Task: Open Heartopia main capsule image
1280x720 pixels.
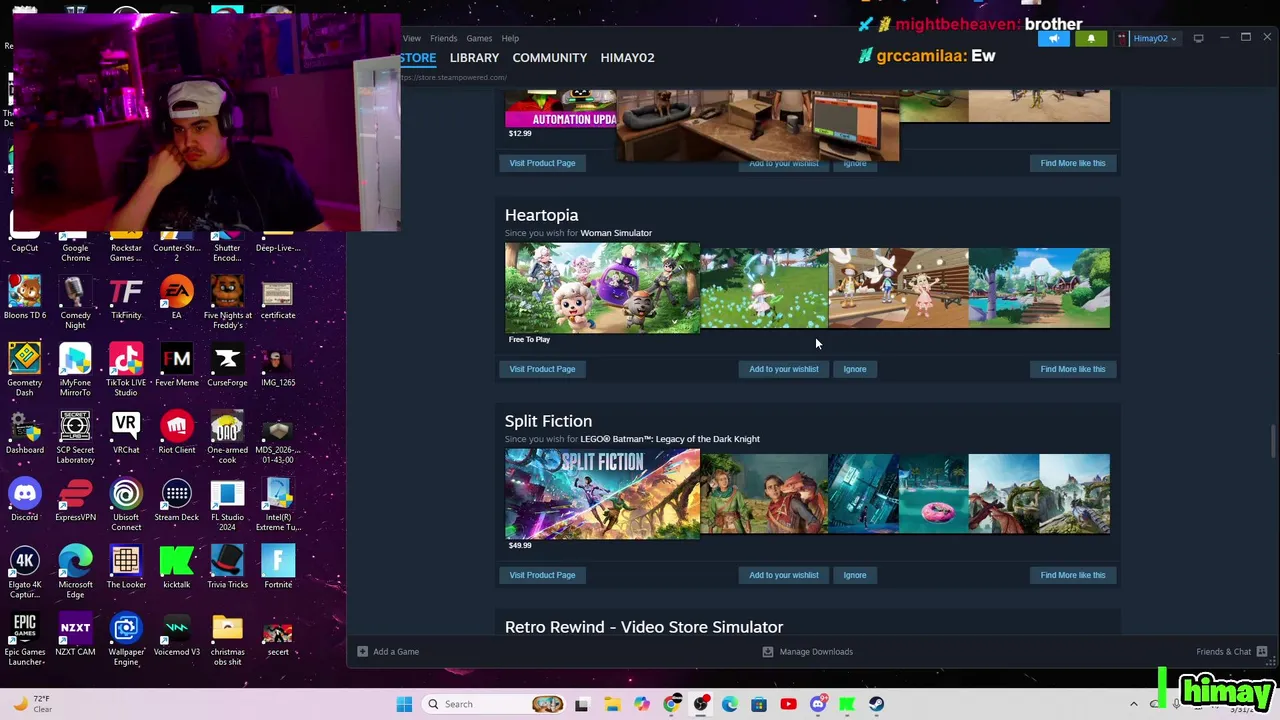Action: point(602,288)
